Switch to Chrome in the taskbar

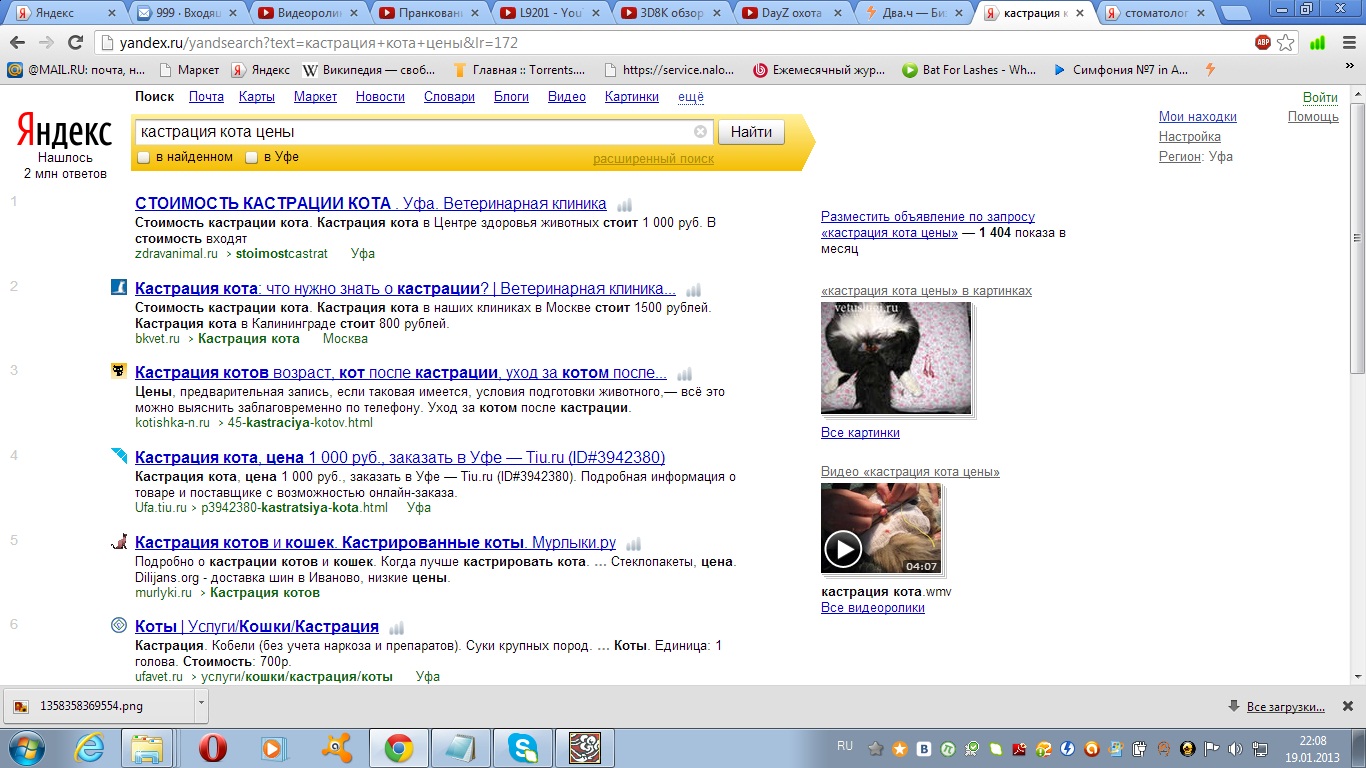[x=399, y=748]
